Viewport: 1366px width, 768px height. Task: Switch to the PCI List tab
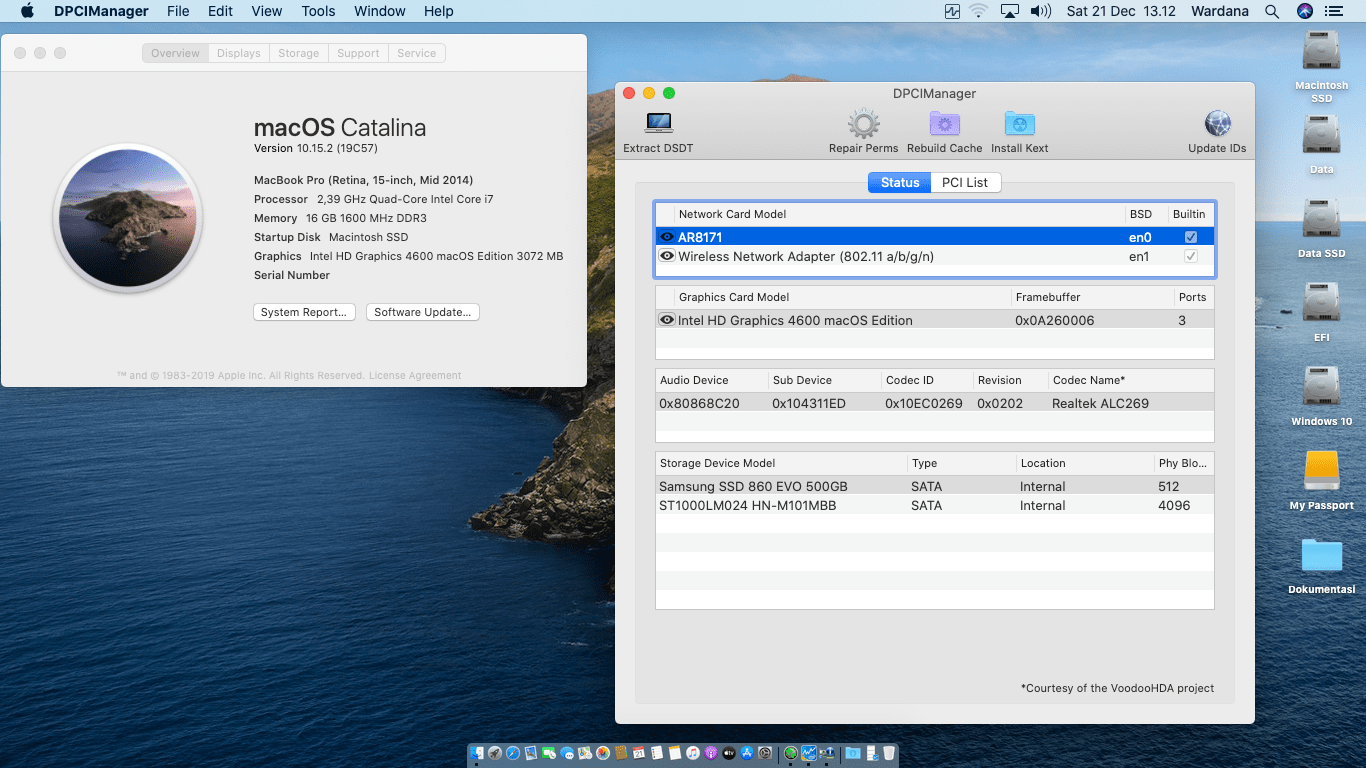(x=964, y=182)
